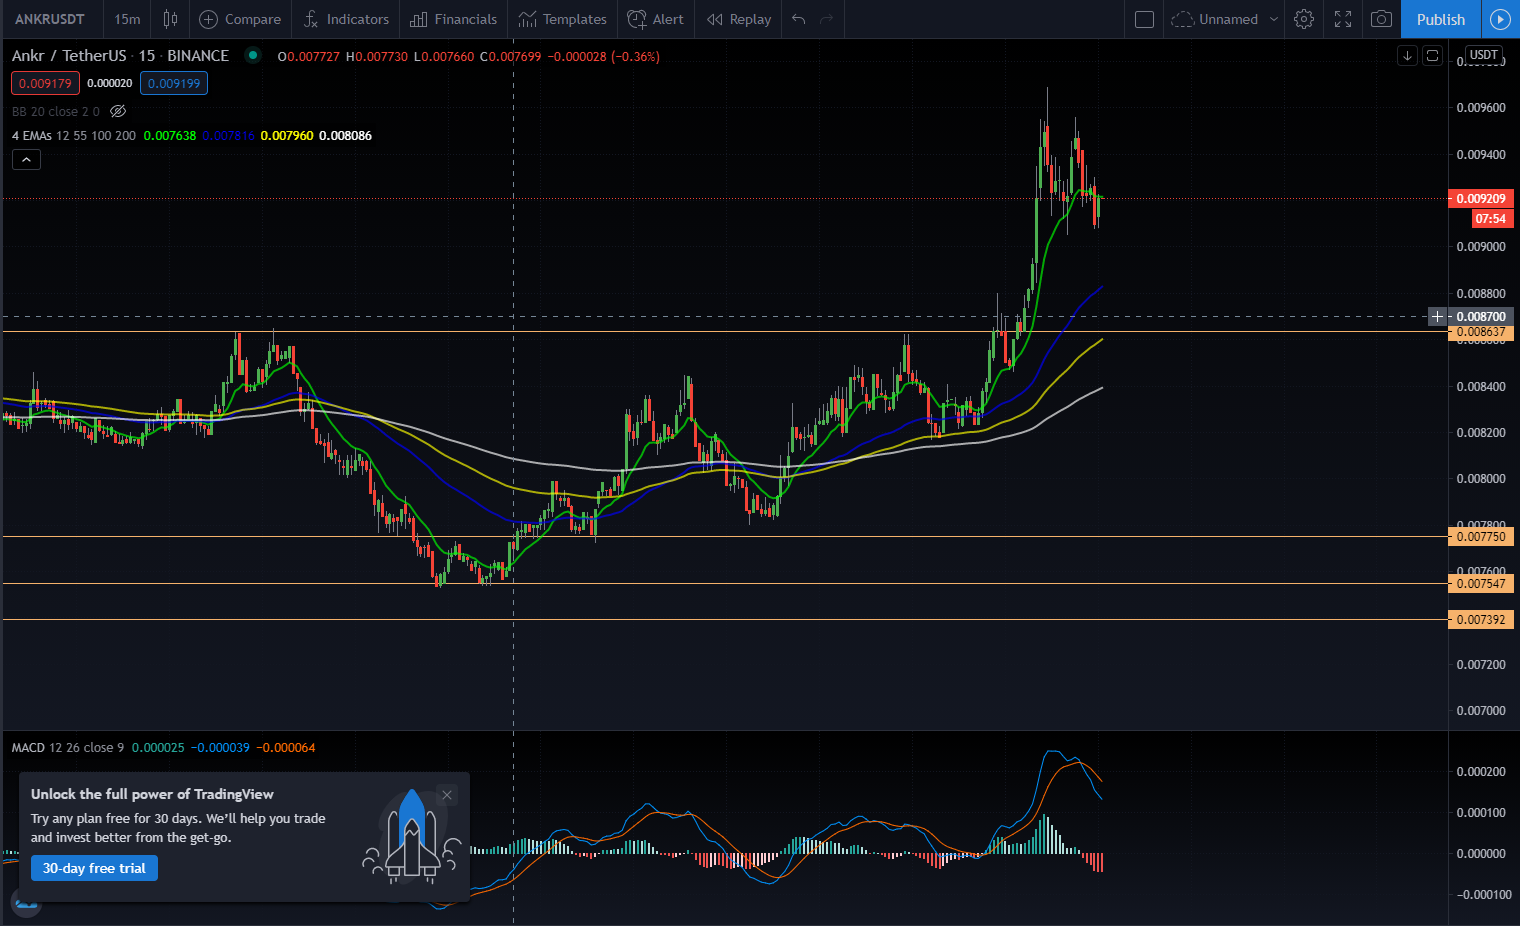Enter fullscreen mode
Image resolution: width=1520 pixels, height=926 pixels.
coord(1343,19)
